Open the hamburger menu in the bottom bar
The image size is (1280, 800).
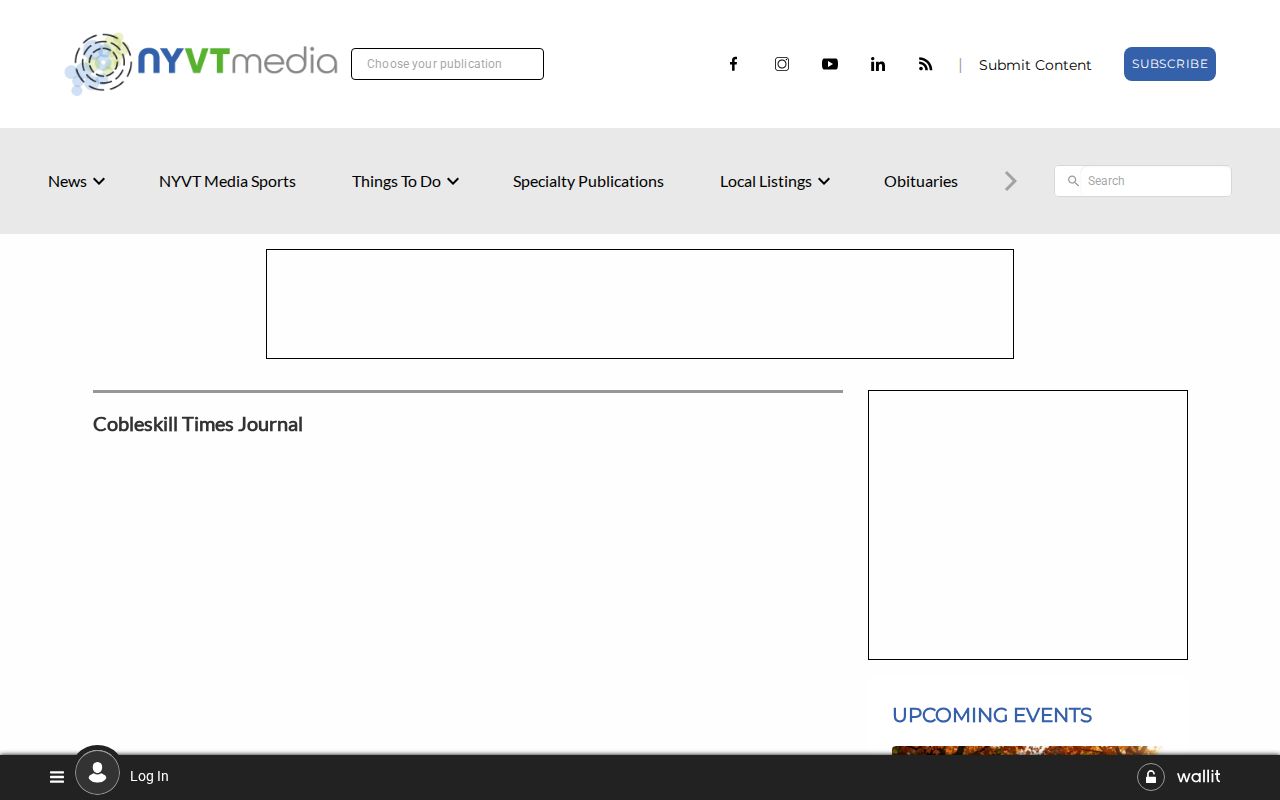pyautogui.click(x=57, y=777)
